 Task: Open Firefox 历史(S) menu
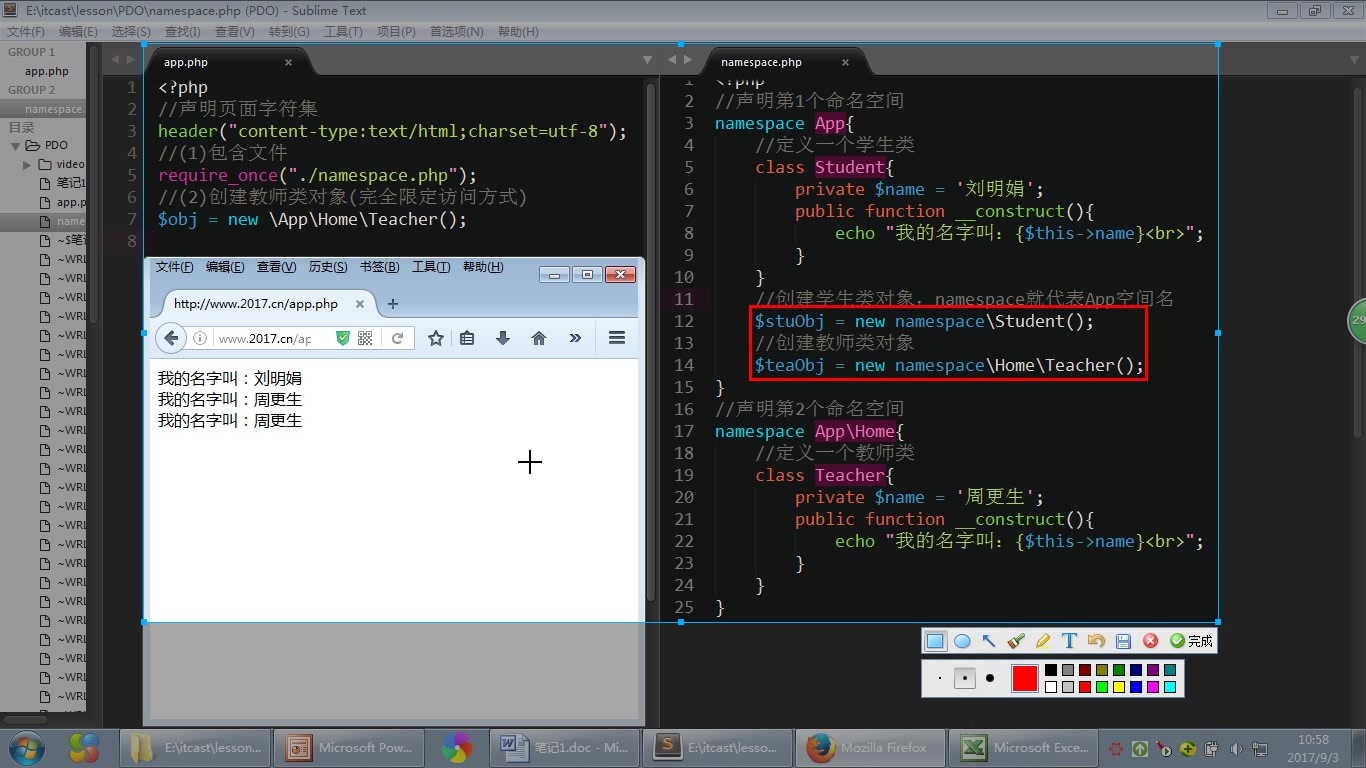pos(328,267)
